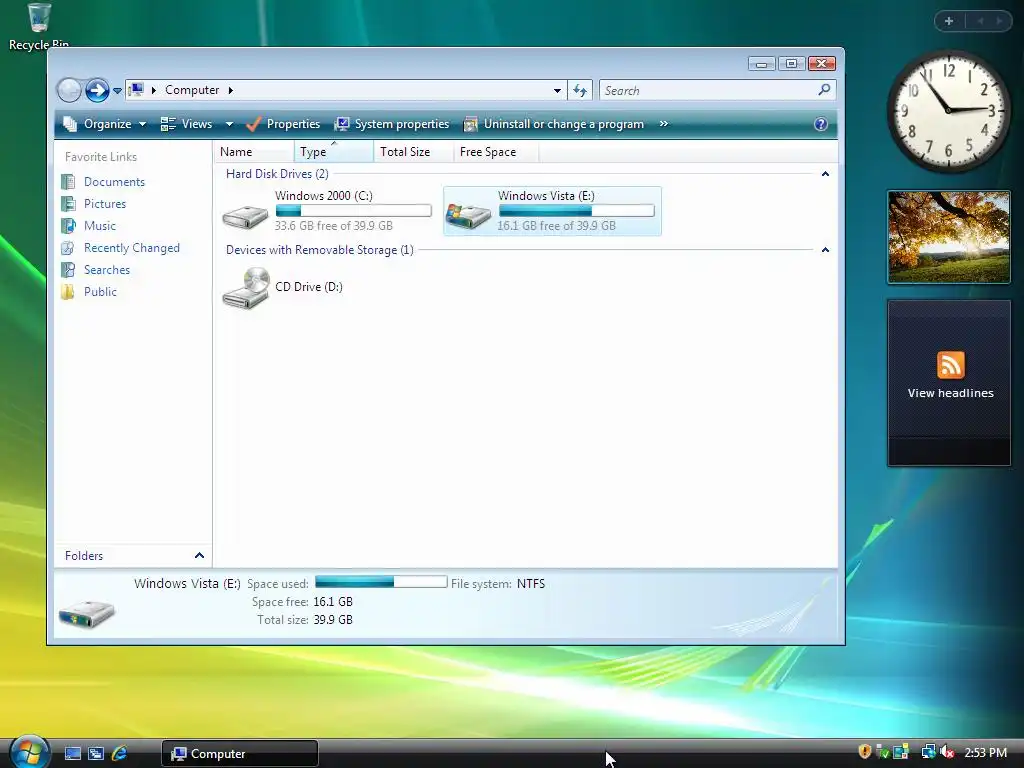Collapse the Hard Disk Drives group
This screenshot has width=1024, height=768.
[825, 174]
